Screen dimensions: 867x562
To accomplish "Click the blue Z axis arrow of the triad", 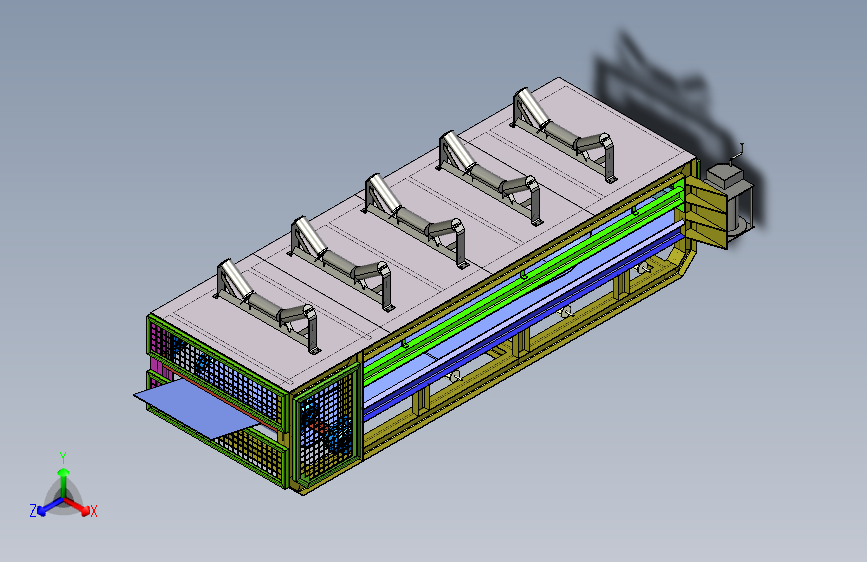I will coord(49,506).
